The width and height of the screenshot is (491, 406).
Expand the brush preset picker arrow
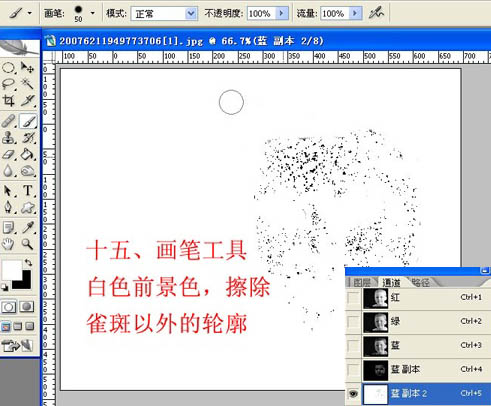click(92, 13)
